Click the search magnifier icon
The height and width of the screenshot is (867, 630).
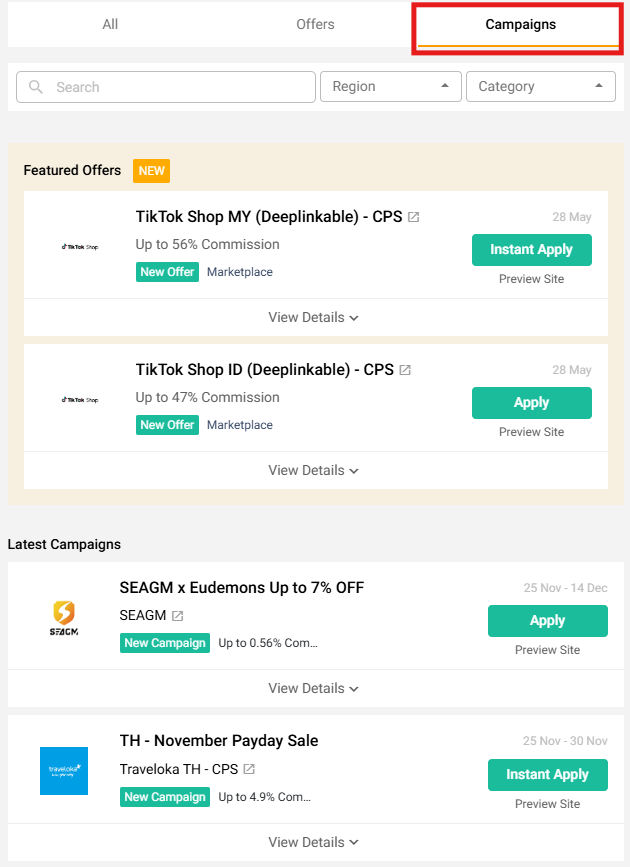tap(36, 87)
